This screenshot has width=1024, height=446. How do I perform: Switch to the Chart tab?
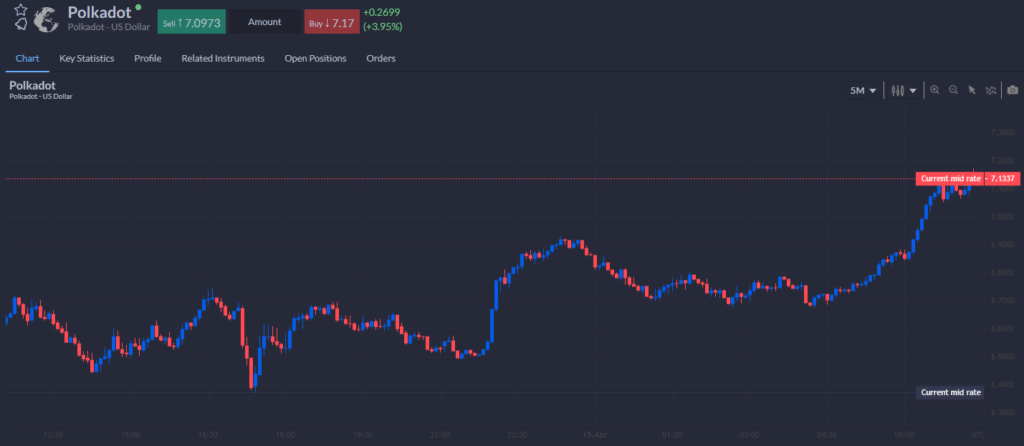[x=27, y=58]
